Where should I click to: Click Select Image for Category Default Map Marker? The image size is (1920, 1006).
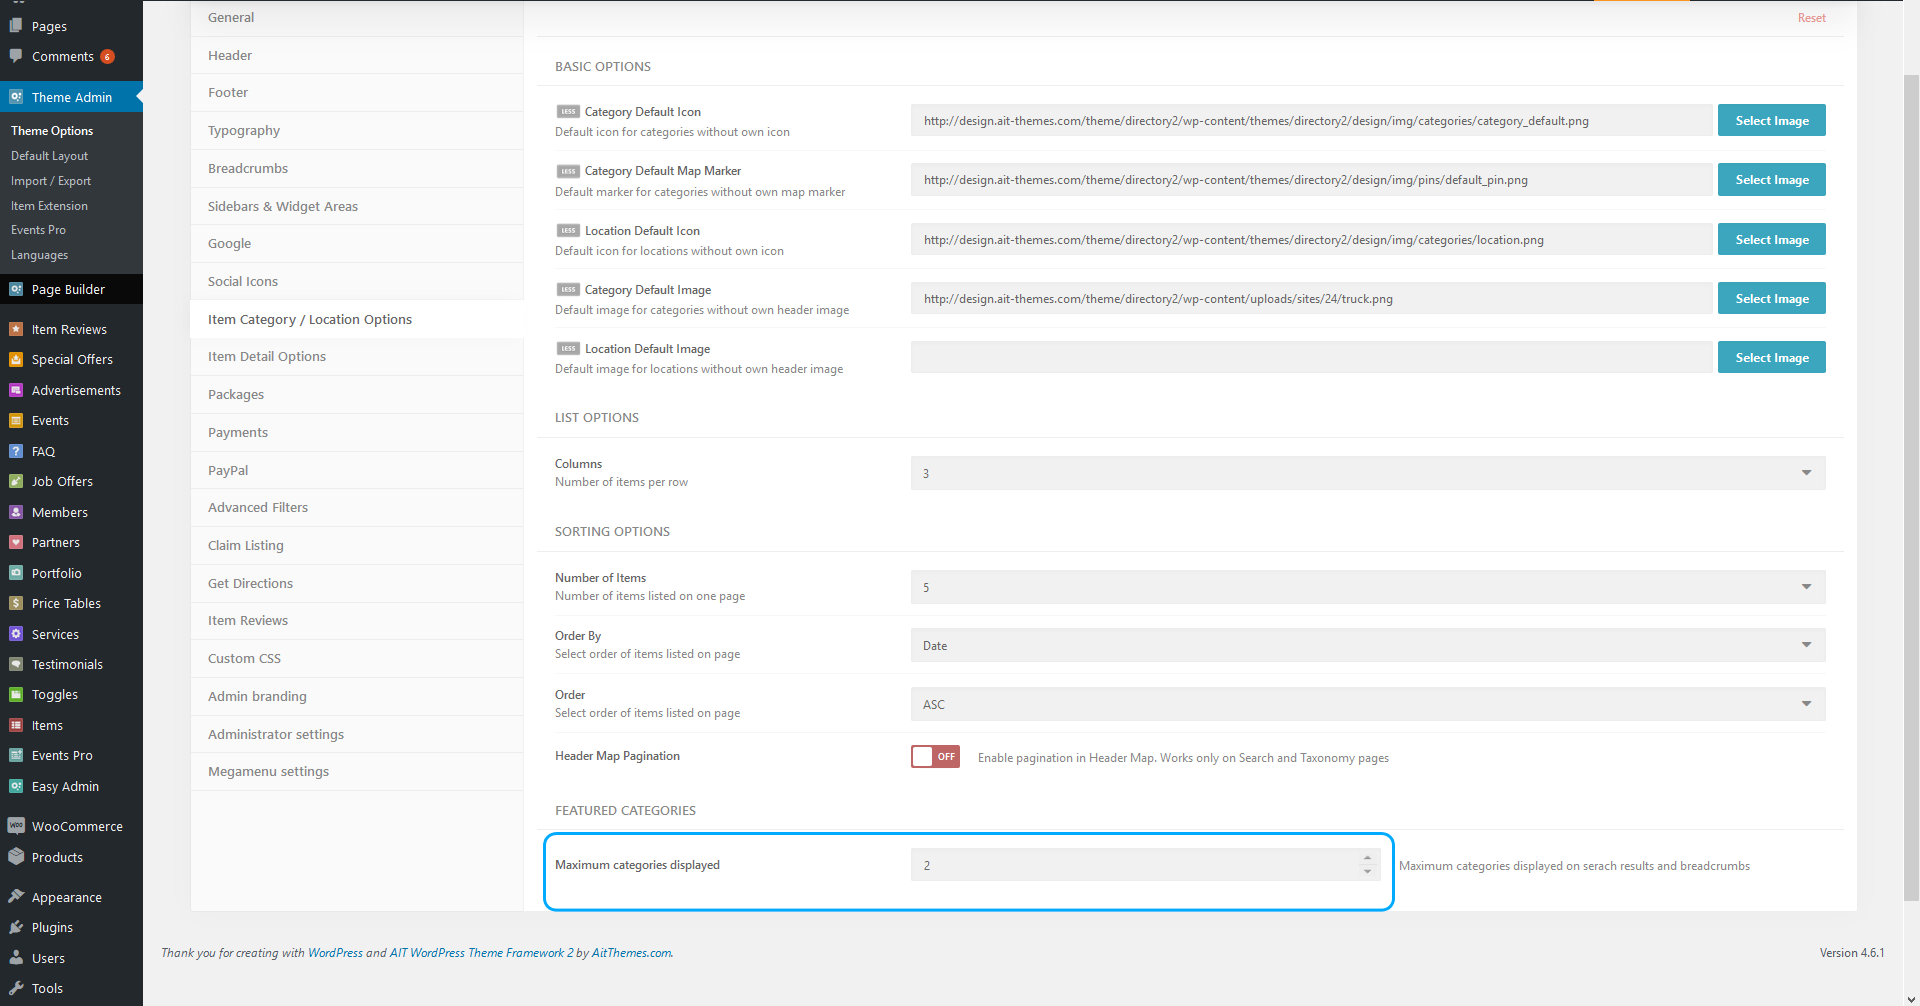1772,180
